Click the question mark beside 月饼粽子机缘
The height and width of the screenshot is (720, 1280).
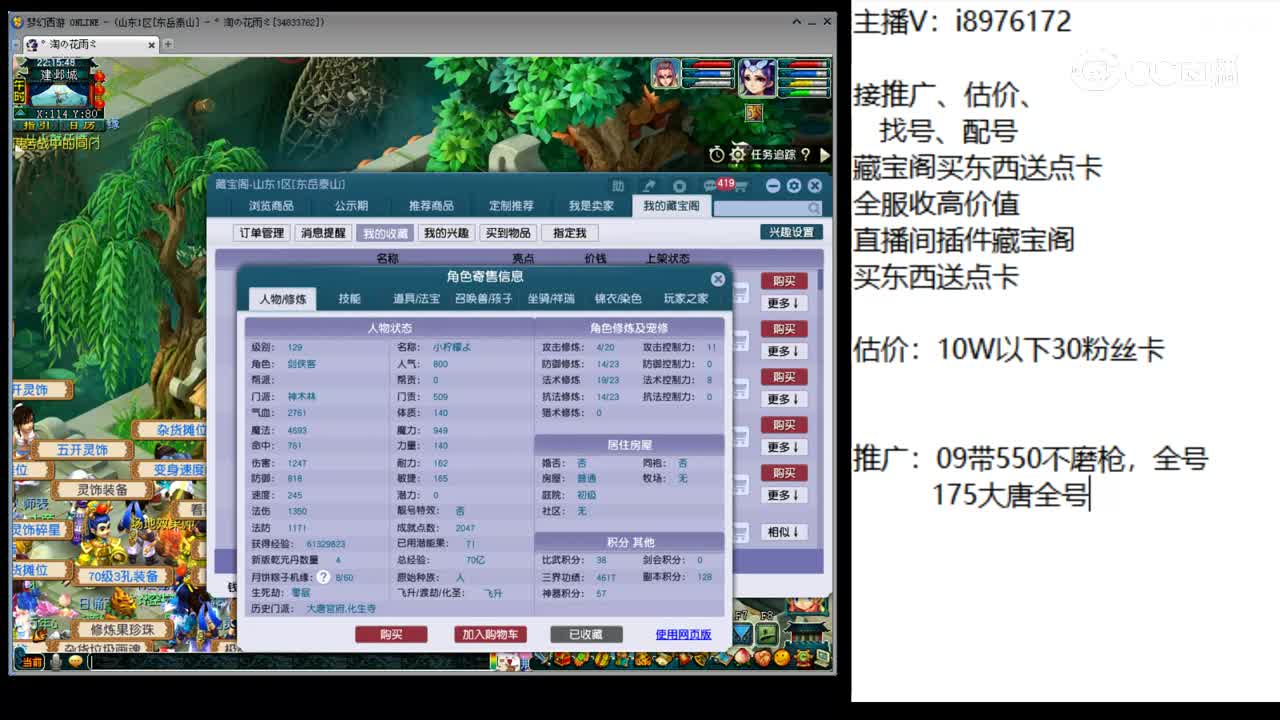click(x=323, y=577)
